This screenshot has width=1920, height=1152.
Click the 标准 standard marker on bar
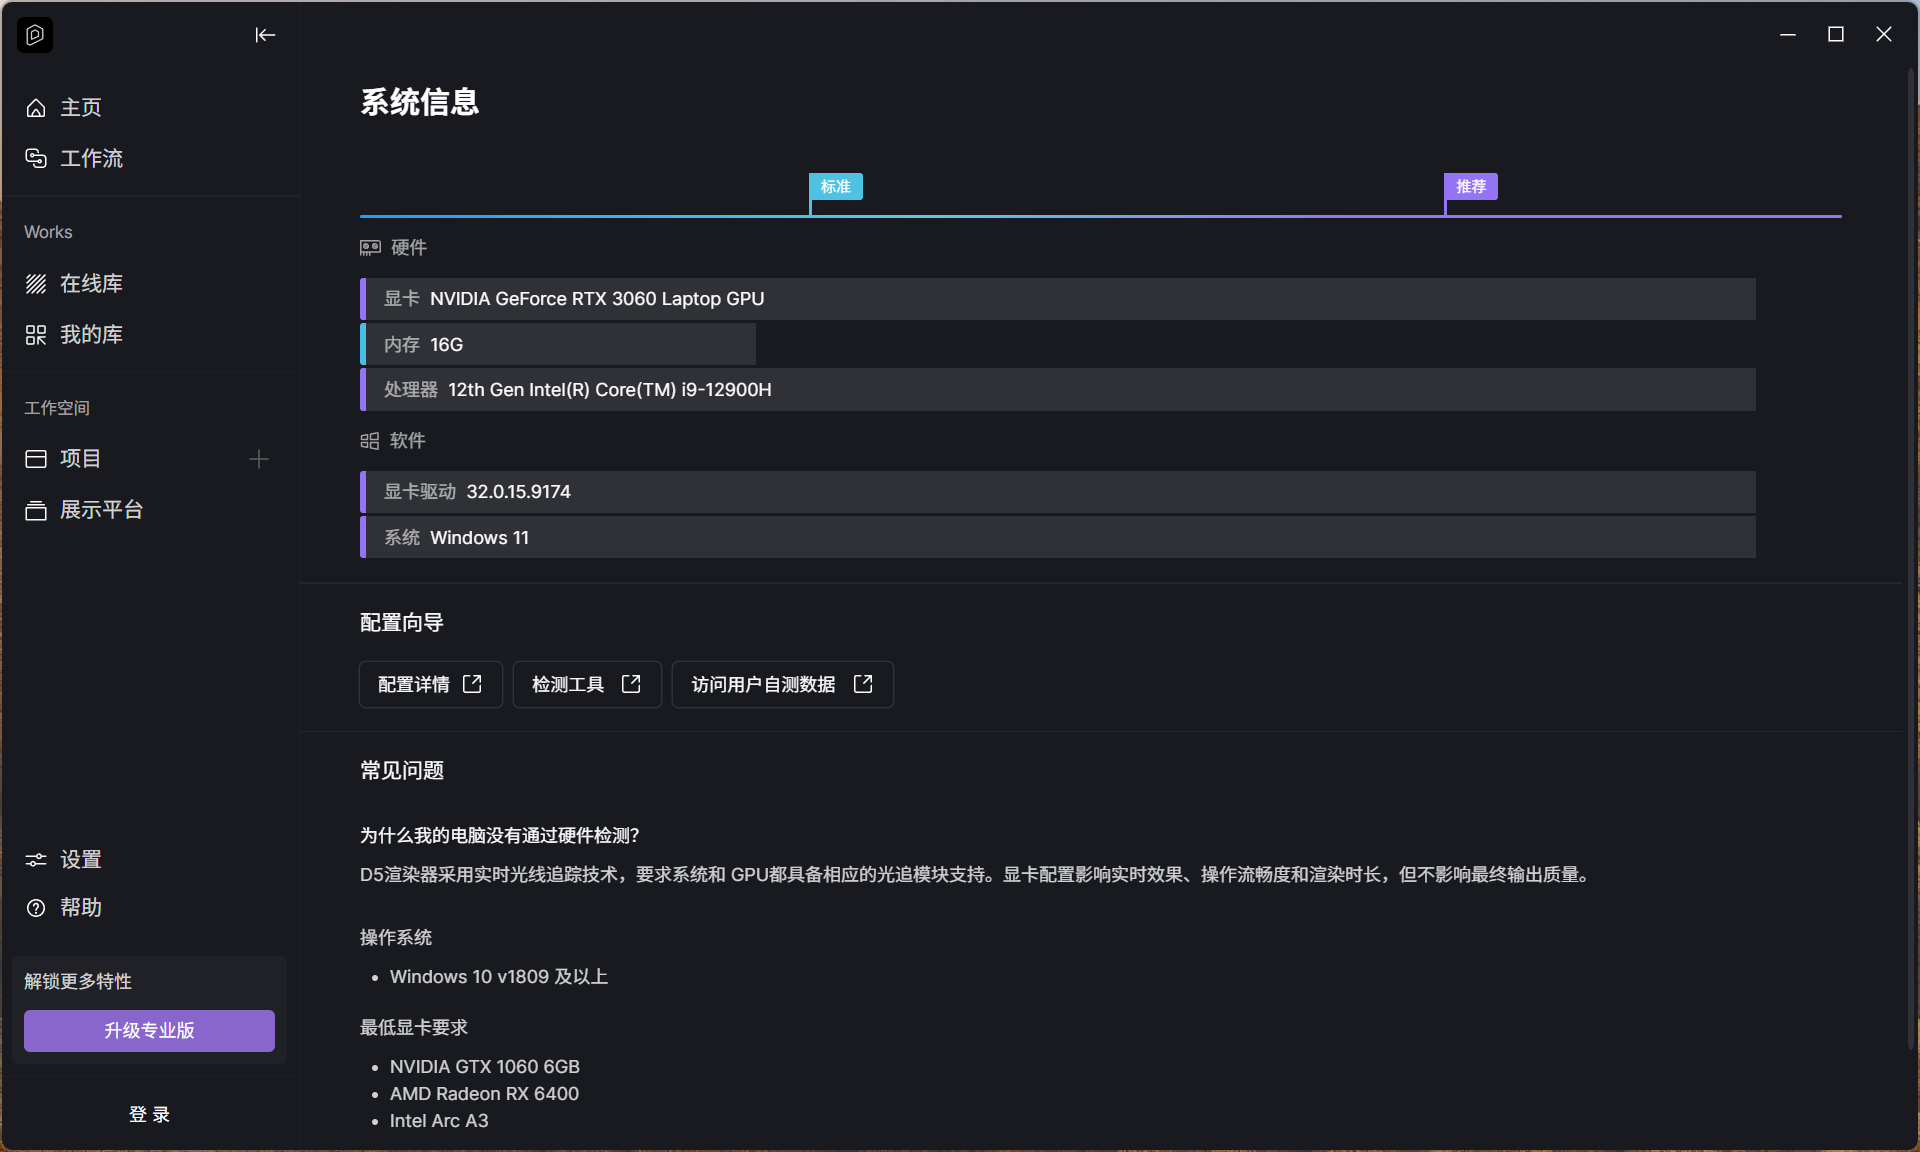[x=835, y=187]
